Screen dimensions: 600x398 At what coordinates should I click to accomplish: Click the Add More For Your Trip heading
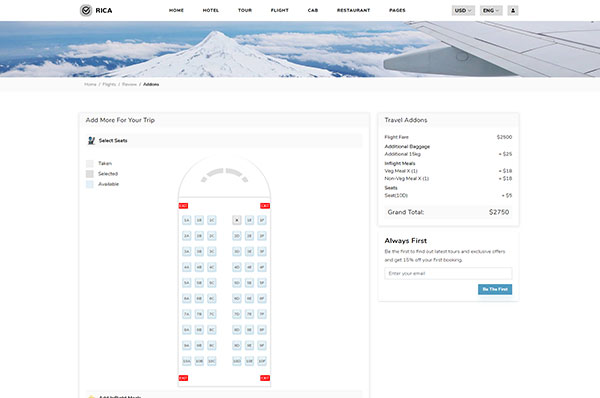tap(120, 120)
